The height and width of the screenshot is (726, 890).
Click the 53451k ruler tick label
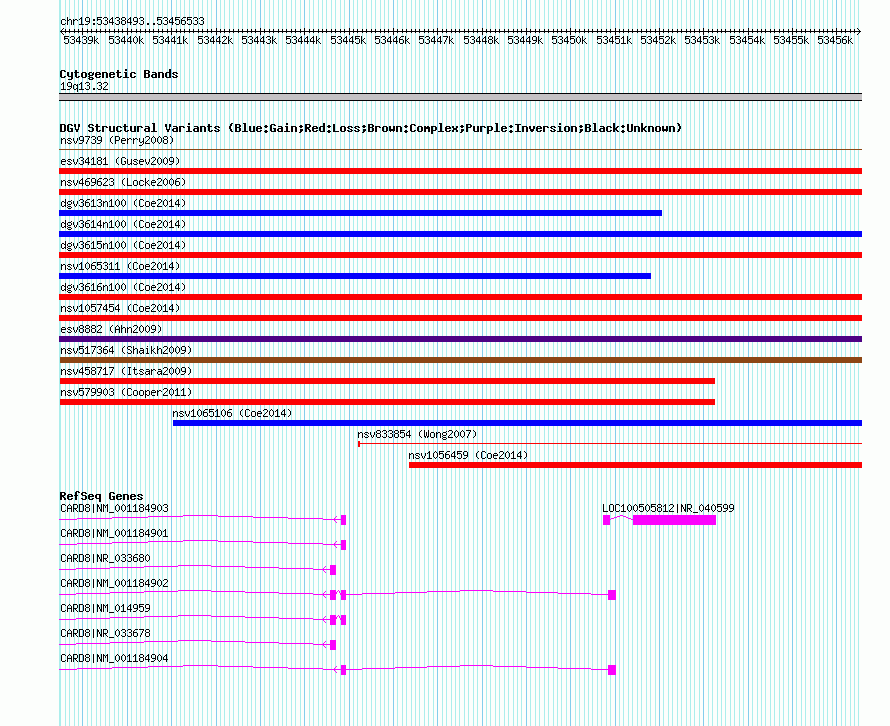(x=614, y=40)
